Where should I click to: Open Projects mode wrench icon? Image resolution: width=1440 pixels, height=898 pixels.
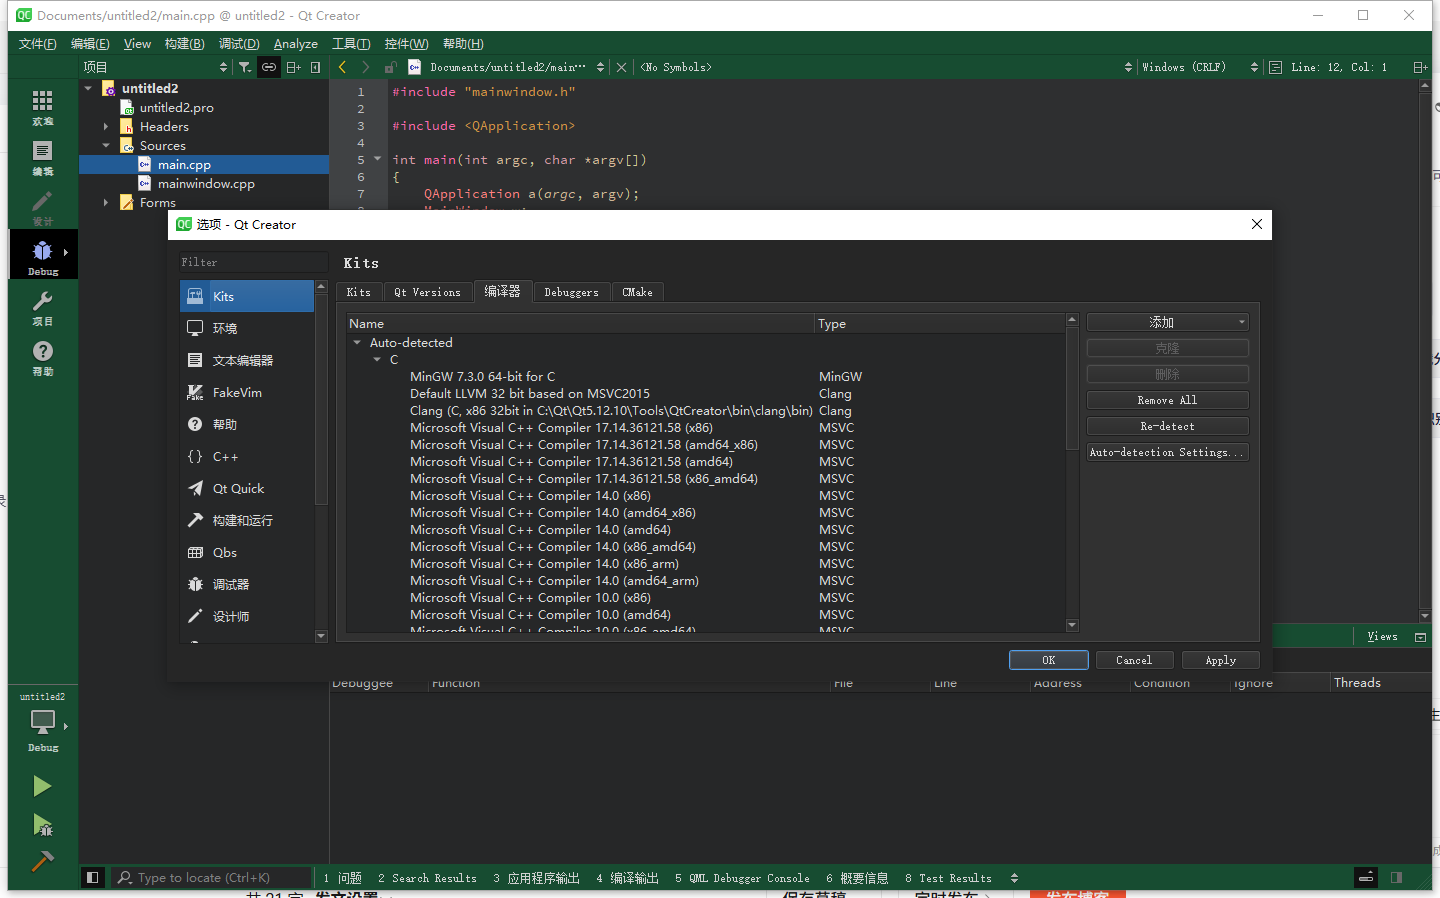(x=42, y=307)
